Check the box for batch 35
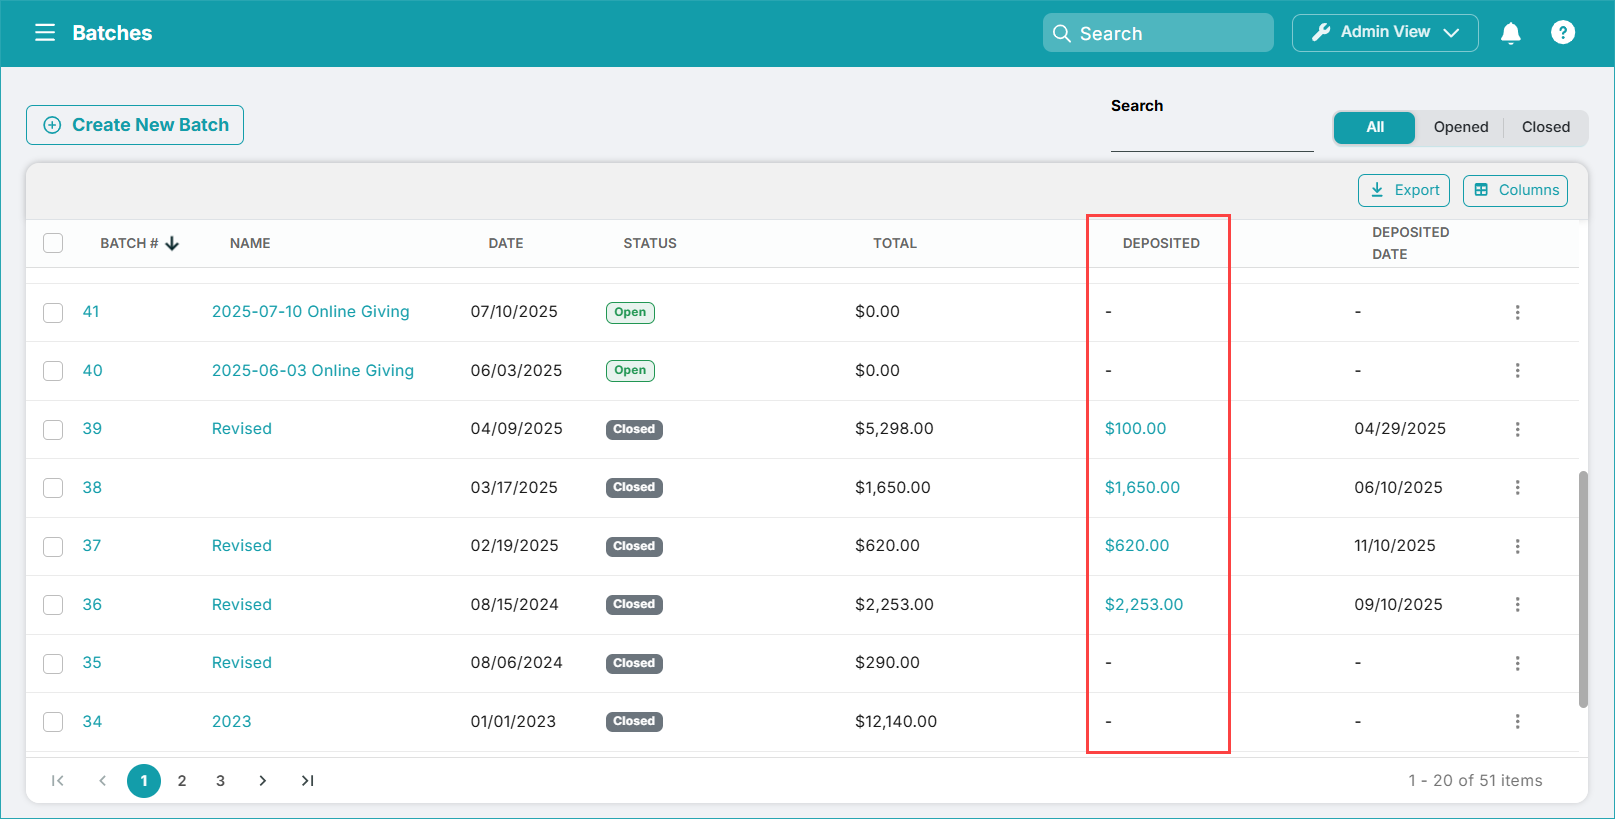 53,664
